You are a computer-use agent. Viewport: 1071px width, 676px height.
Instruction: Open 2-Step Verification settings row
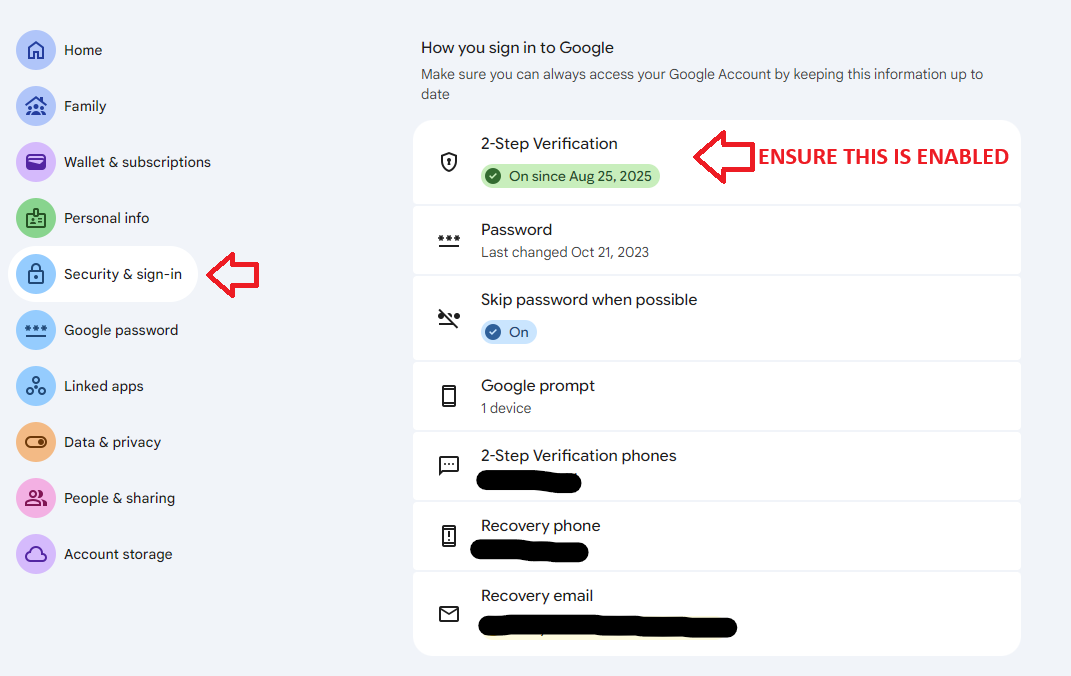click(x=717, y=163)
